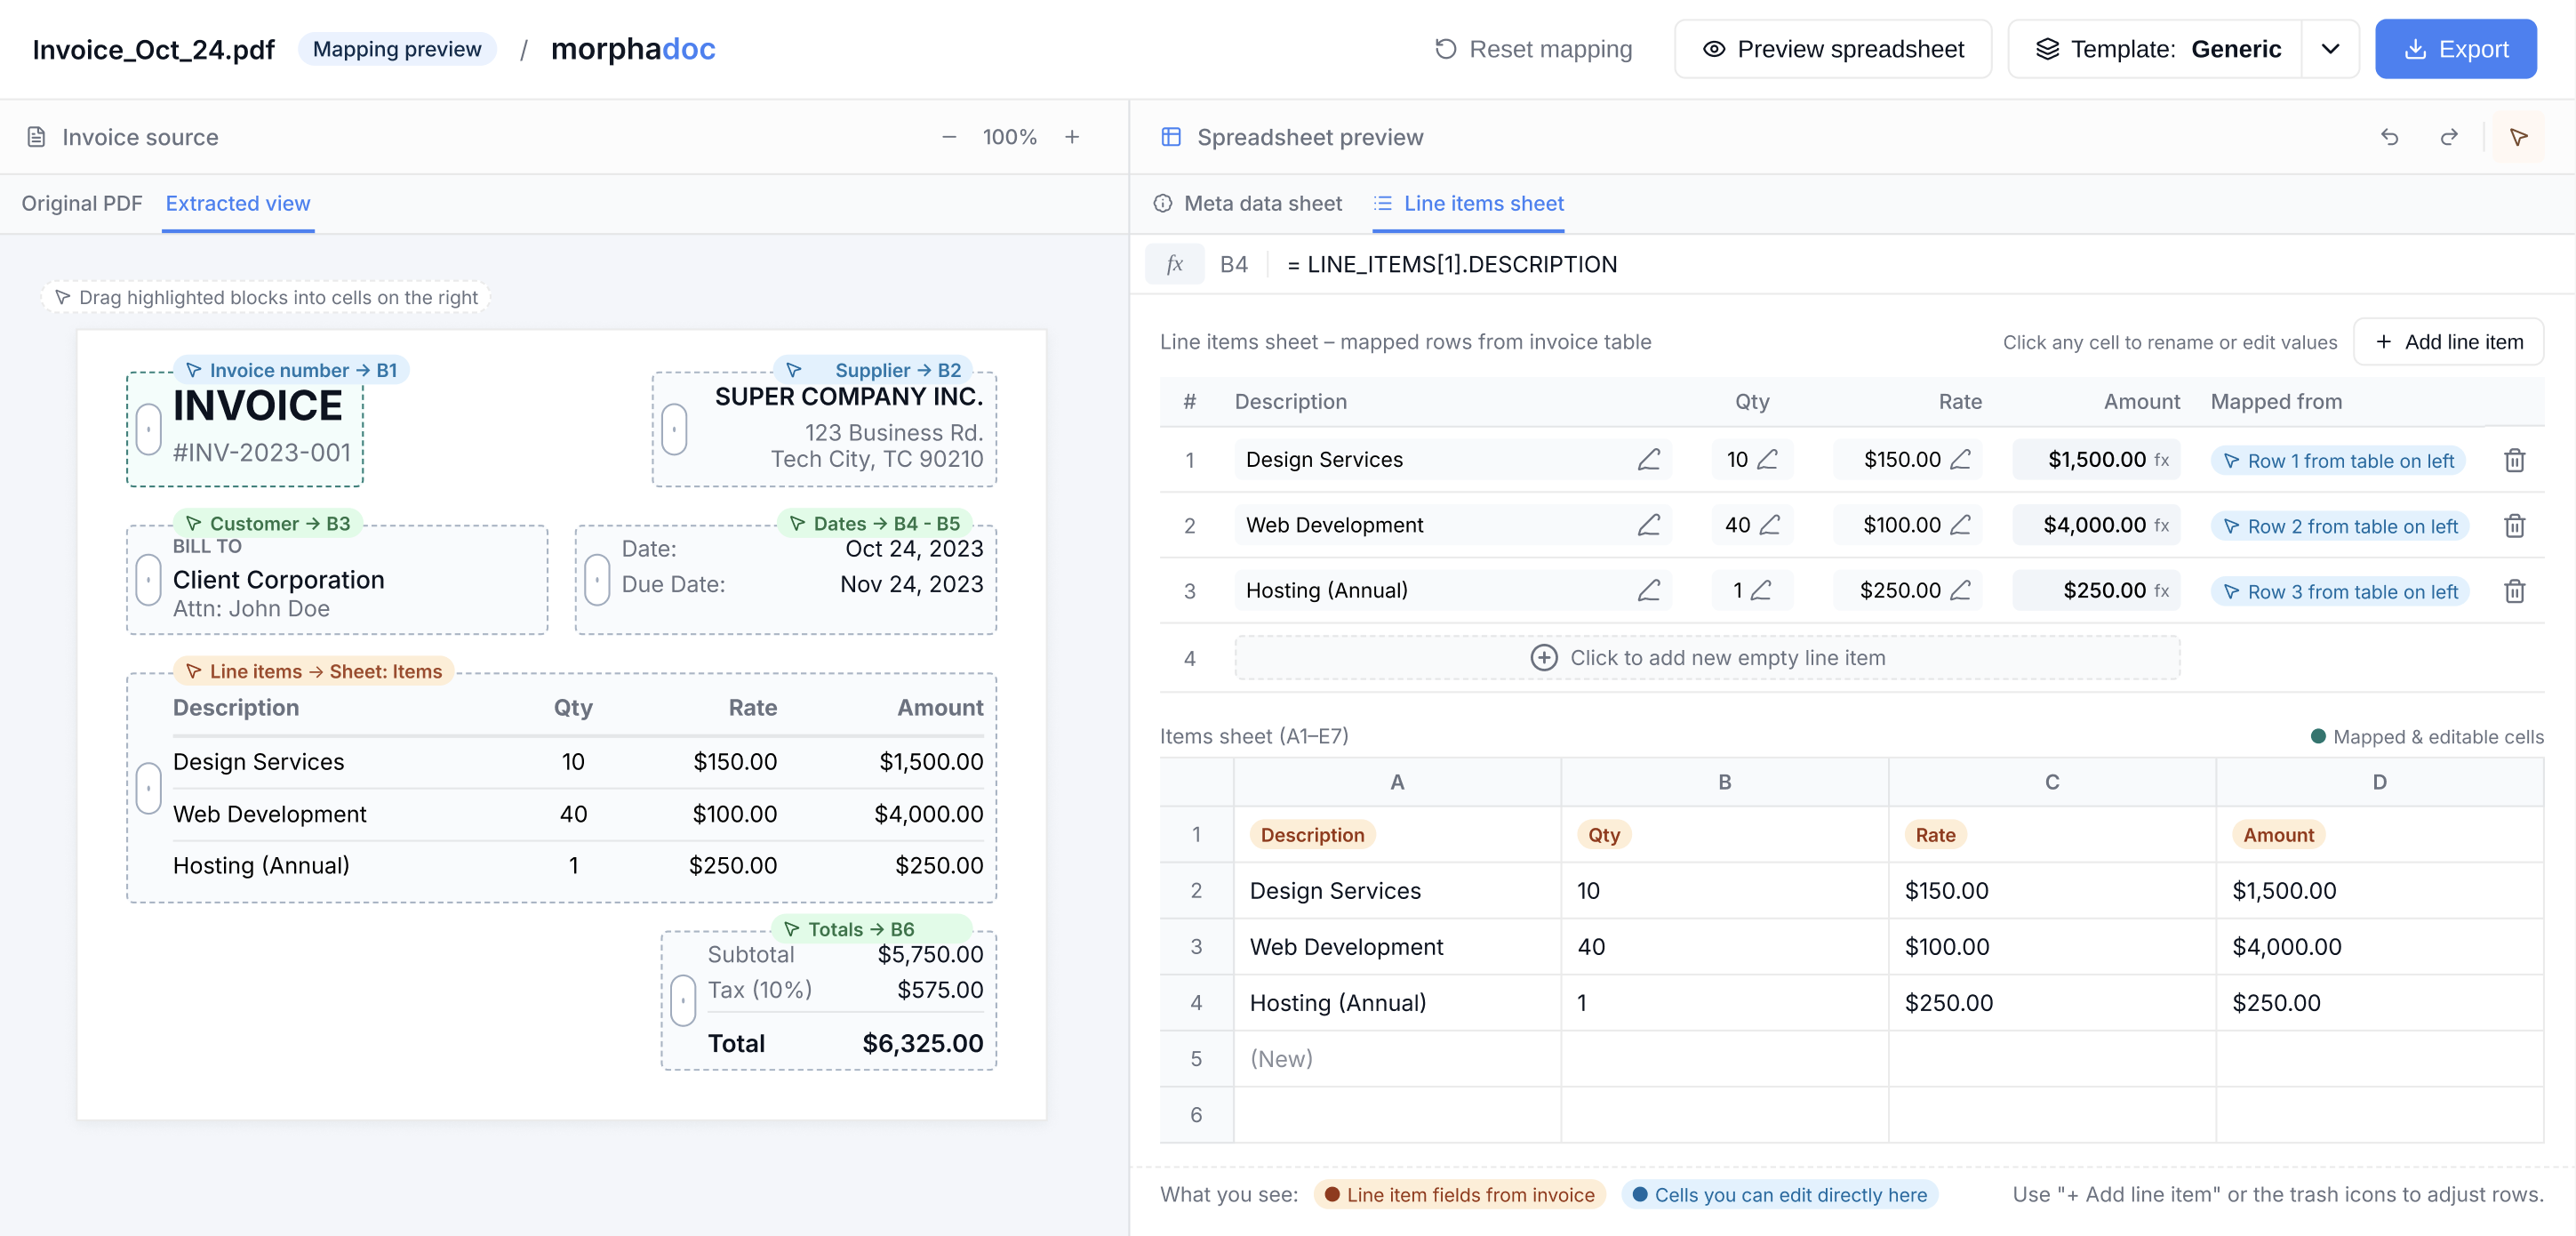Click the undo arrow icon
The height and width of the screenshot is (1236, 2576).
[2389, 137]
